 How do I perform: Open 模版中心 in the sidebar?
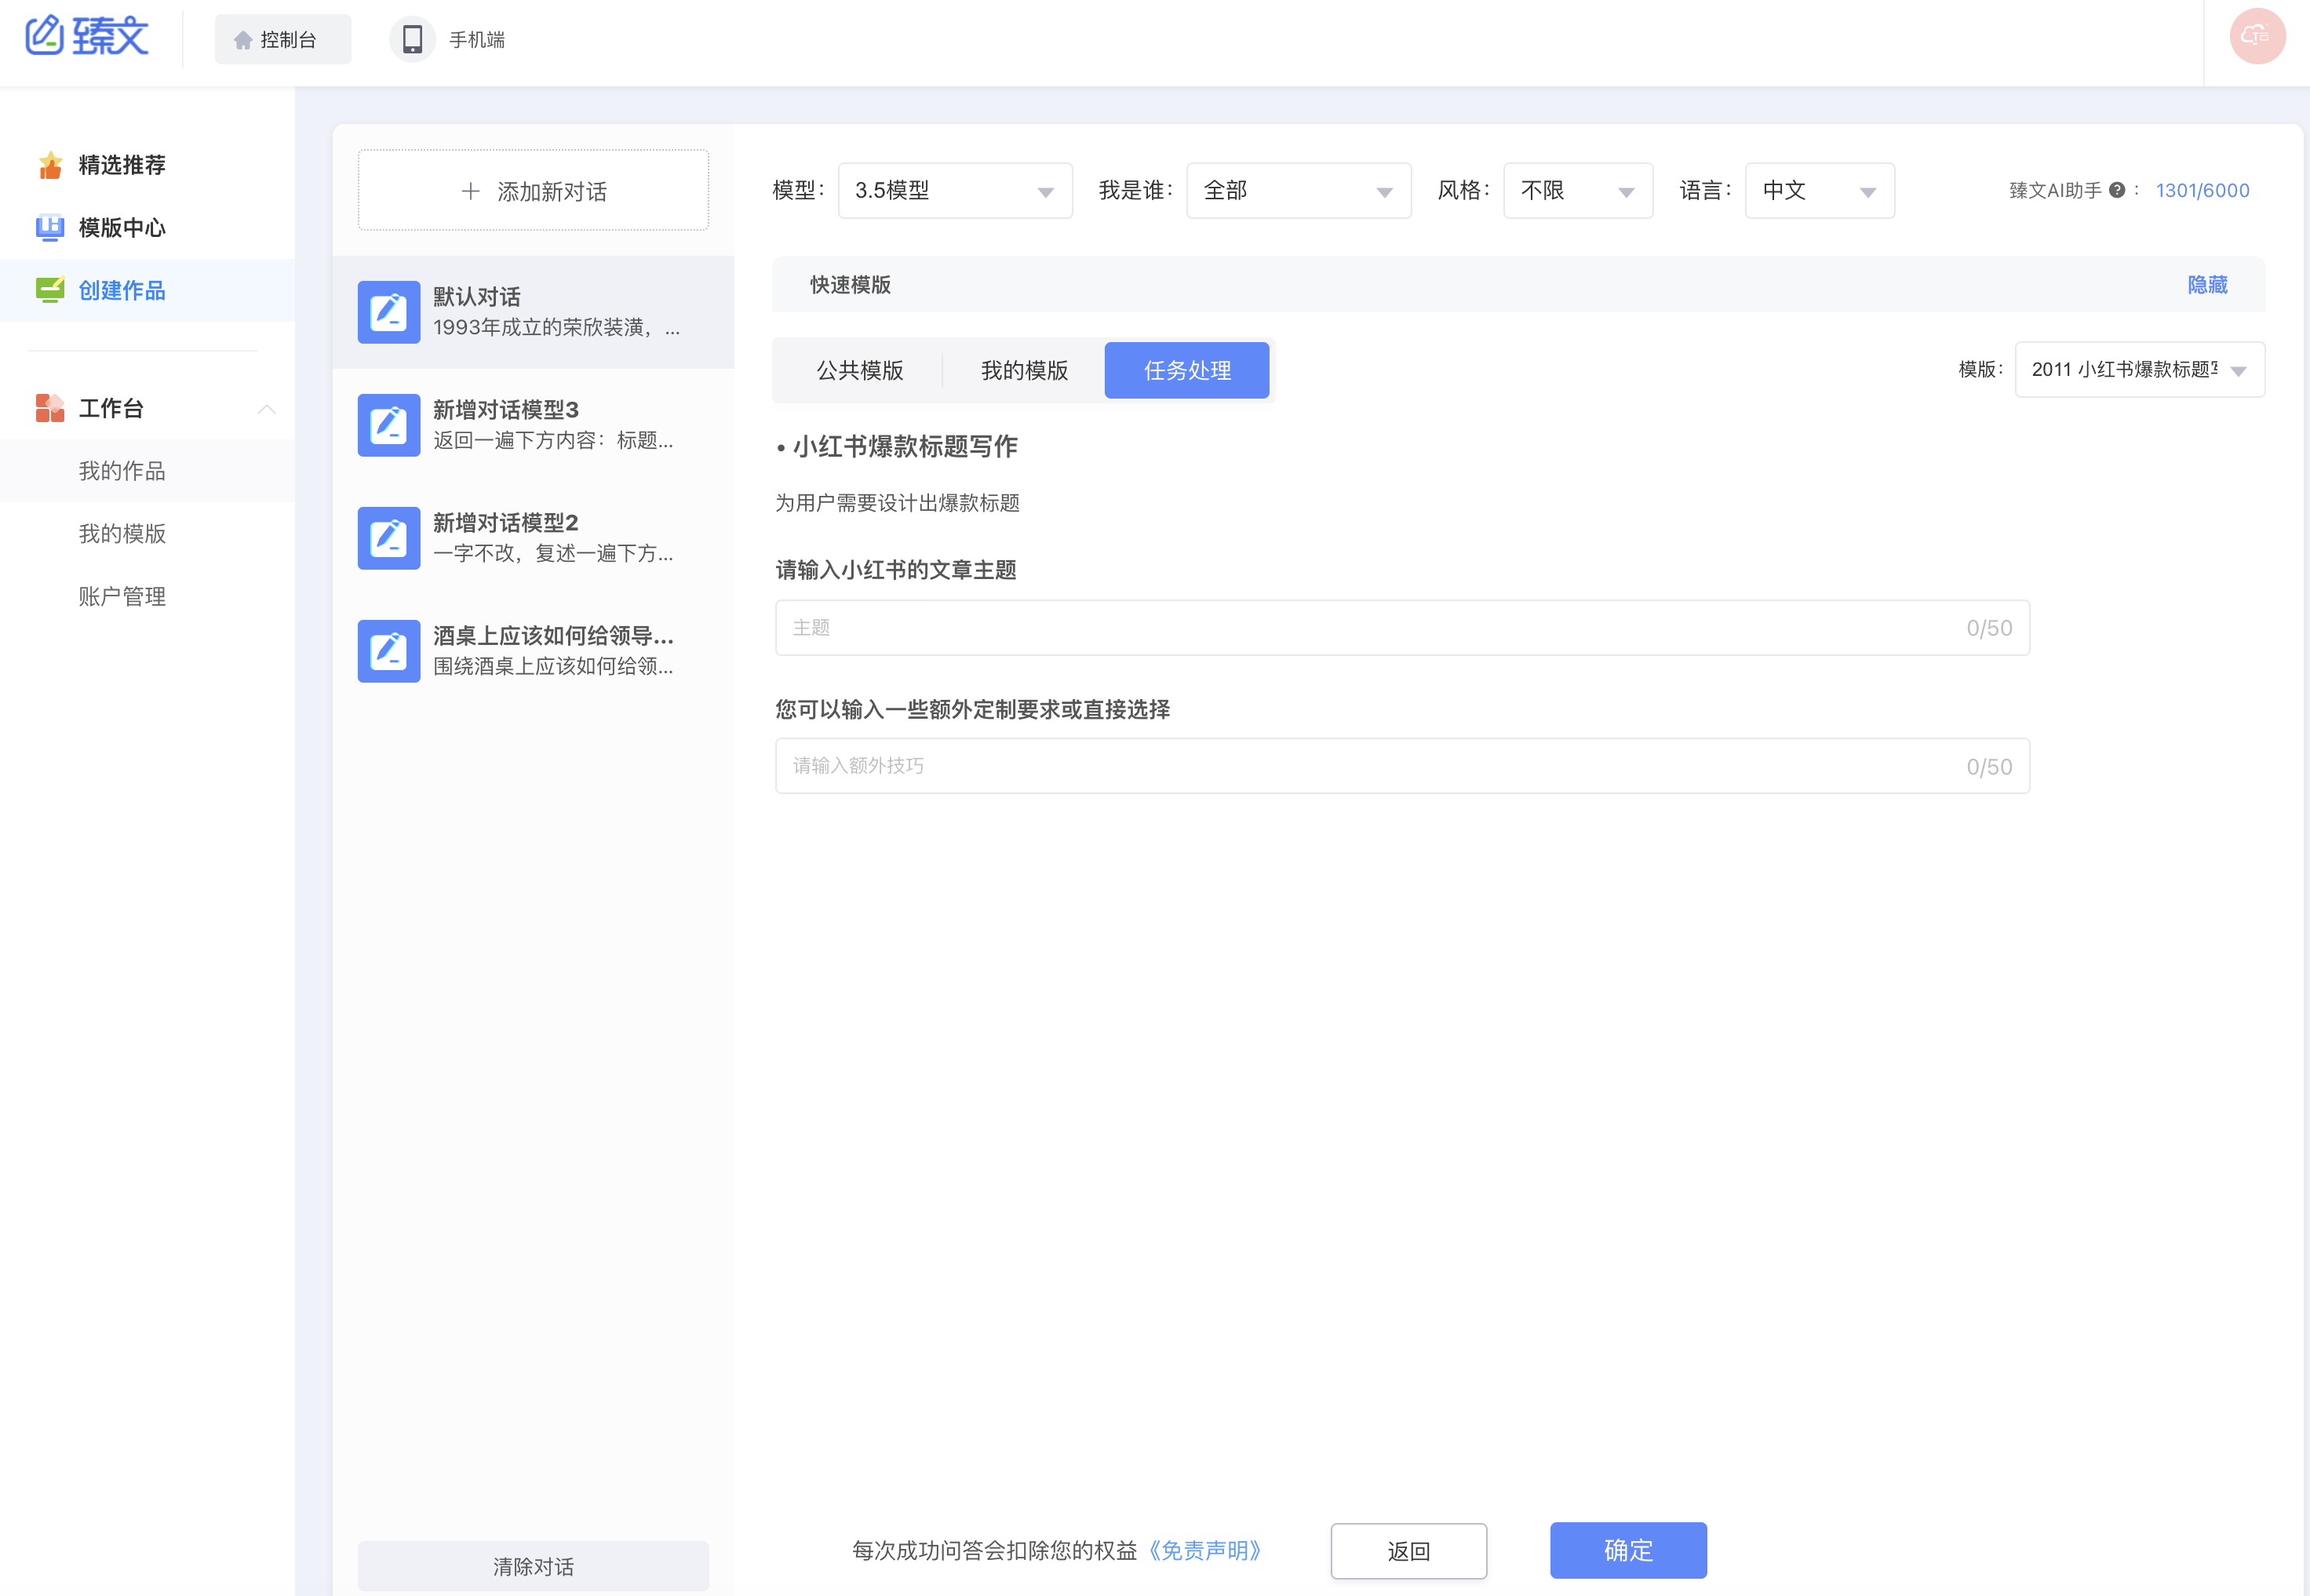tap(120, 228)
